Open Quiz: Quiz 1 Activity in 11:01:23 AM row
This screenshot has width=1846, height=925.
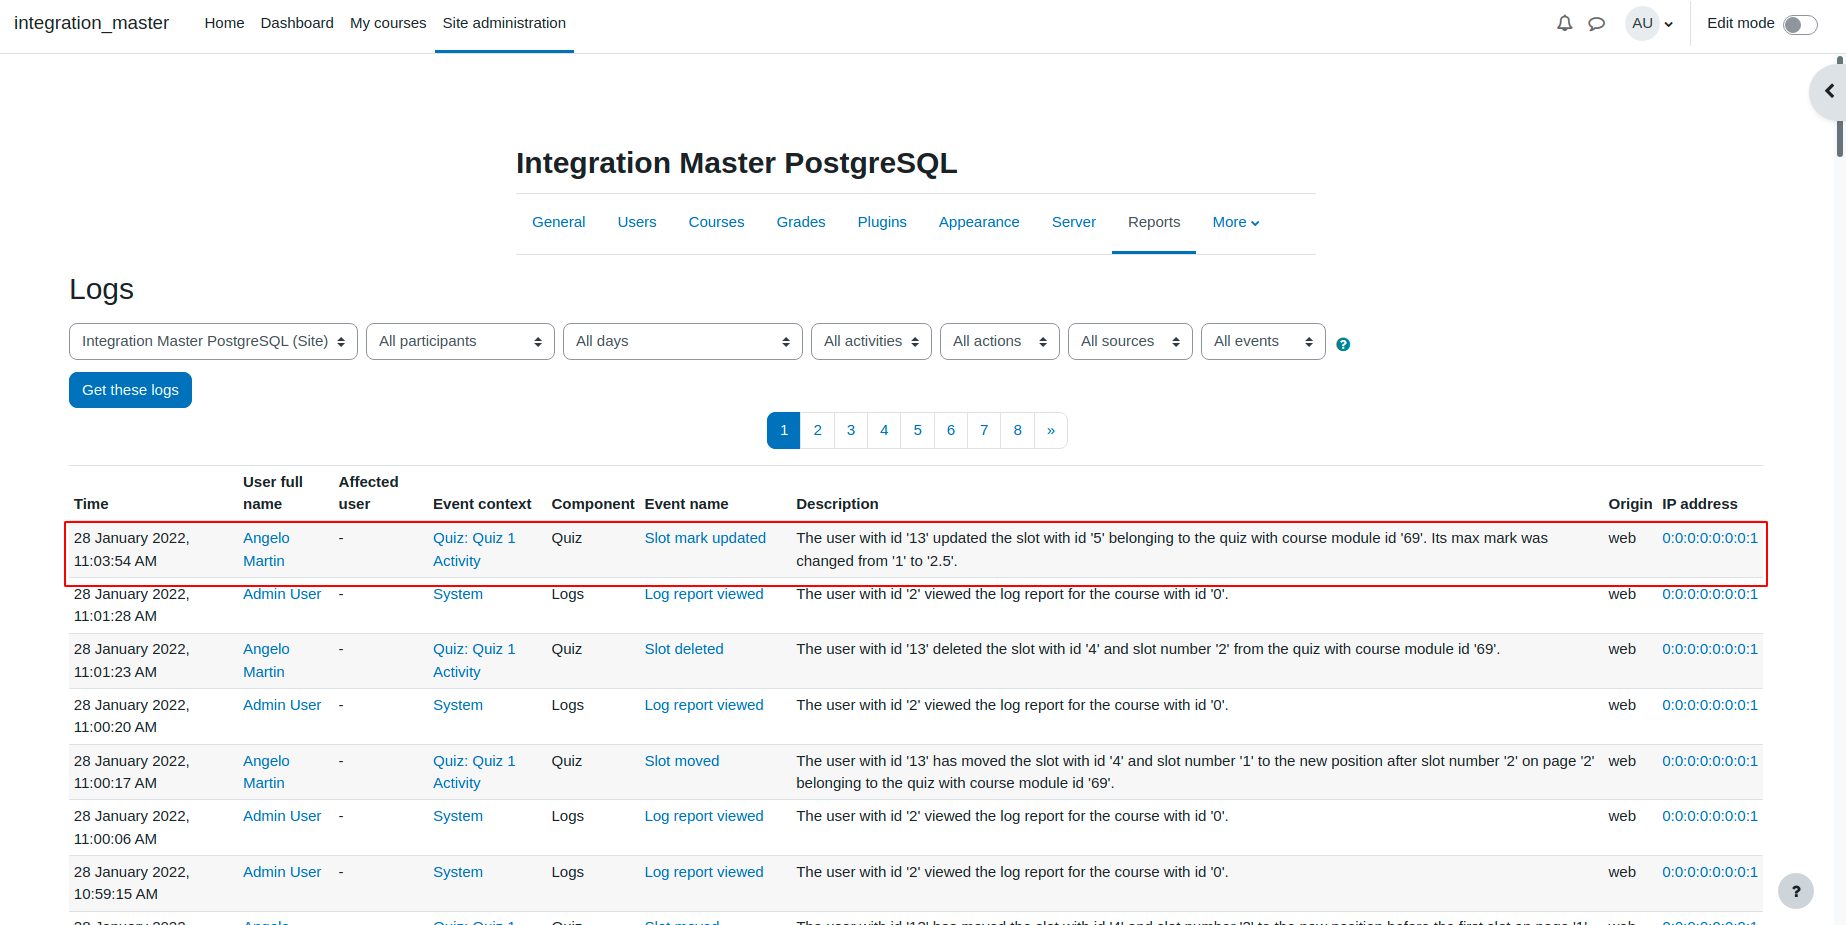[474, 660]
